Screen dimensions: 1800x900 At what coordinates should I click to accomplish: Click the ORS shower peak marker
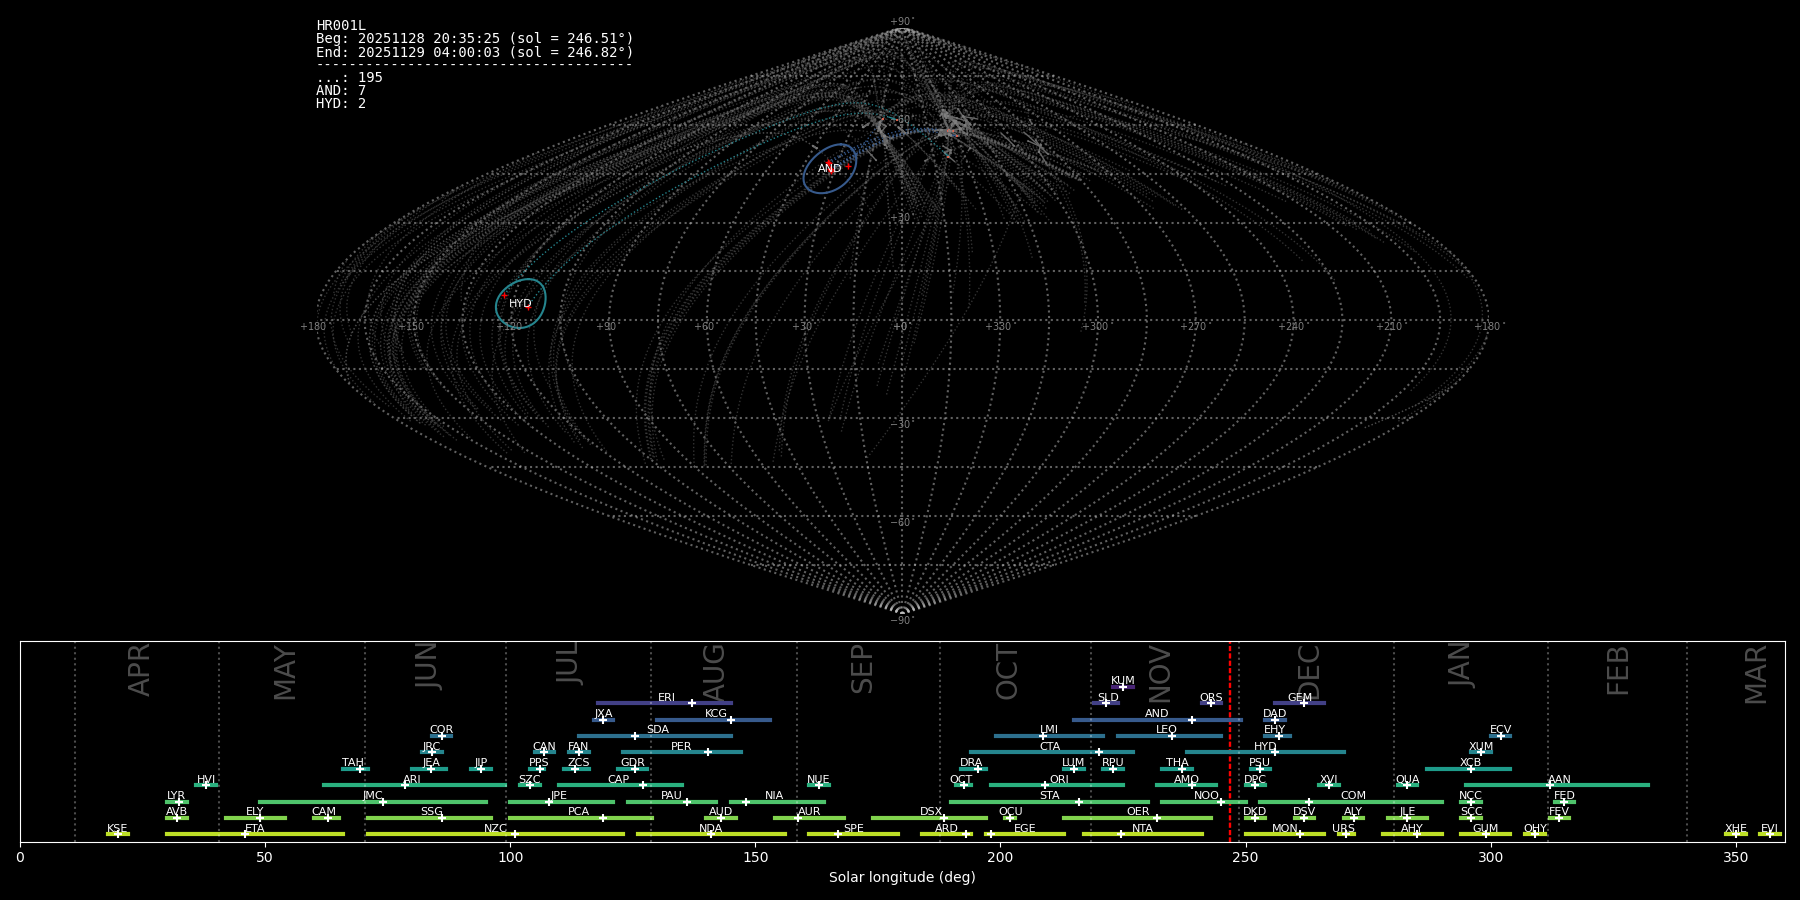pos(1211,703)
